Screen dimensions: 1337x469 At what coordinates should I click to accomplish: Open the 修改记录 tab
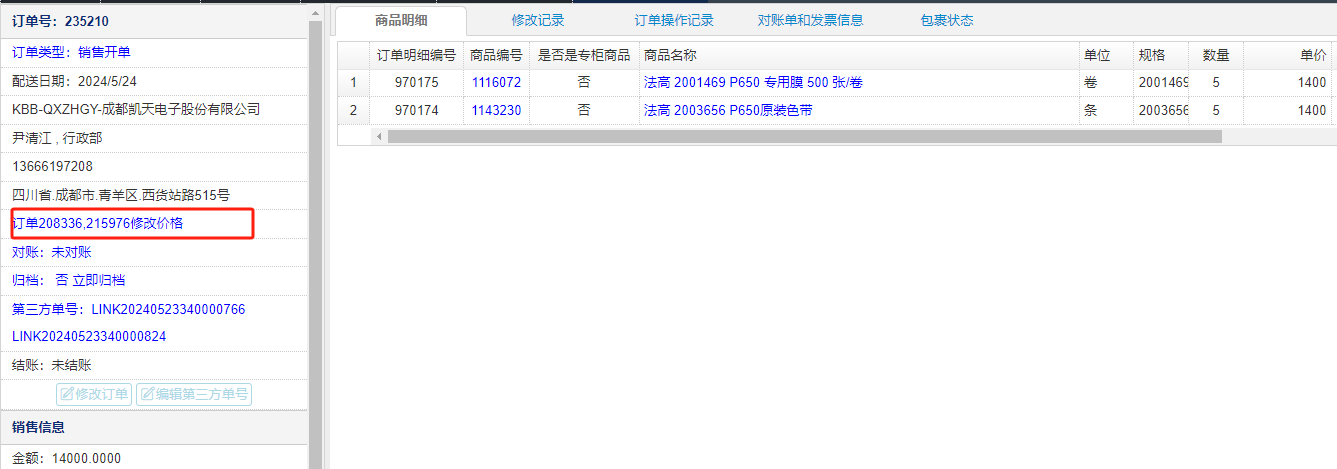pos(538,20)
